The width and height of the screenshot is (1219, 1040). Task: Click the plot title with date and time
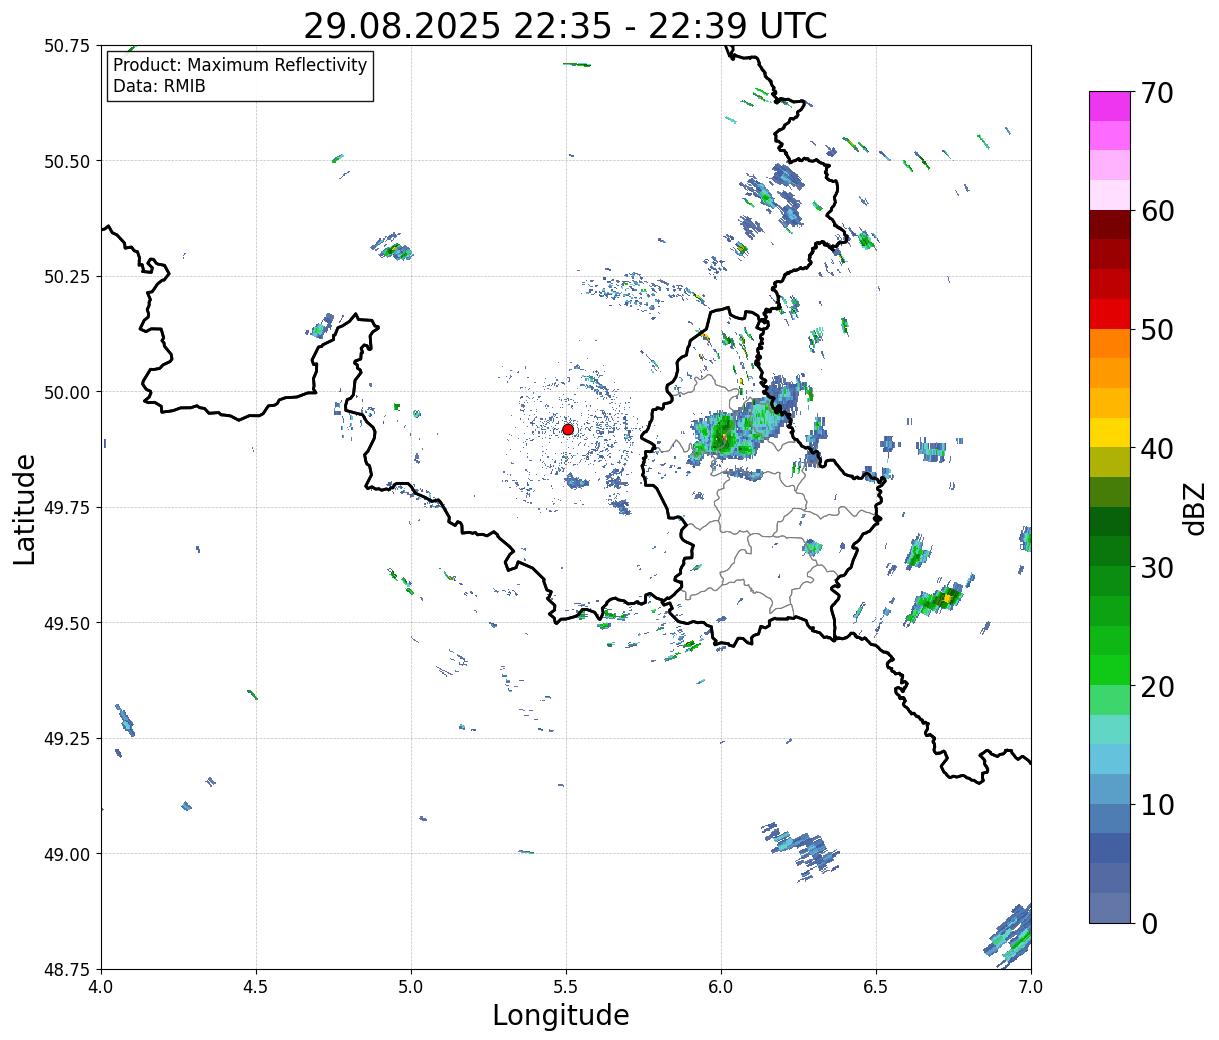point(565,25)
